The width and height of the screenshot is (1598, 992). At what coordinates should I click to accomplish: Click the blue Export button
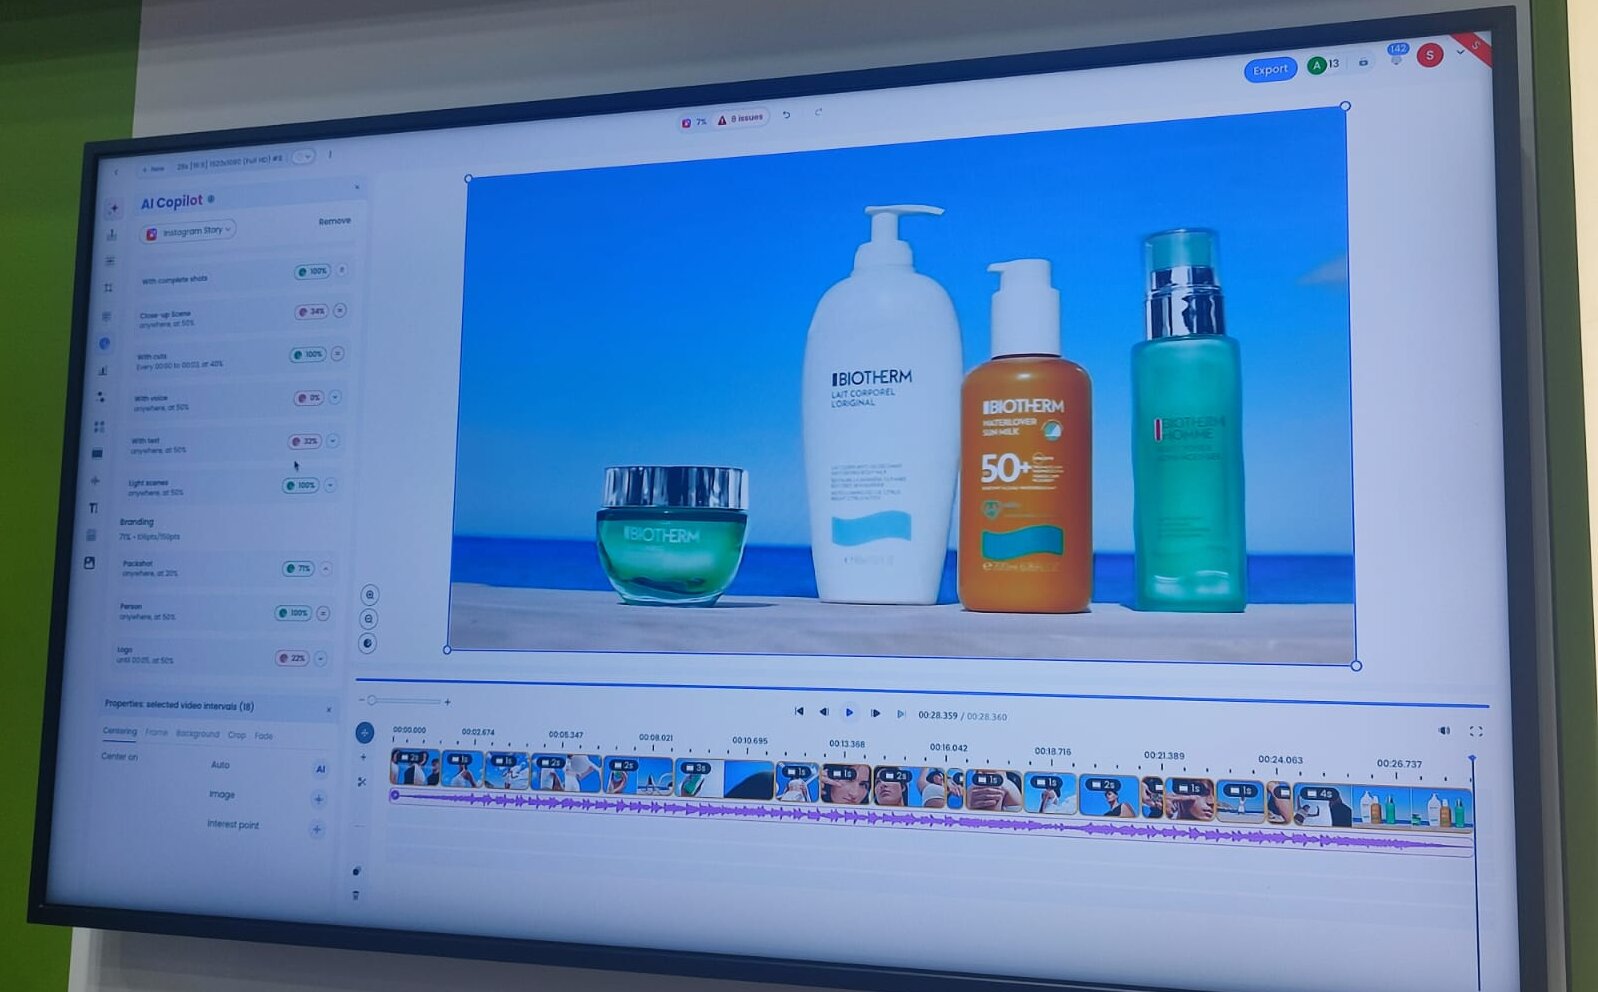click(x=1270, y=70)
